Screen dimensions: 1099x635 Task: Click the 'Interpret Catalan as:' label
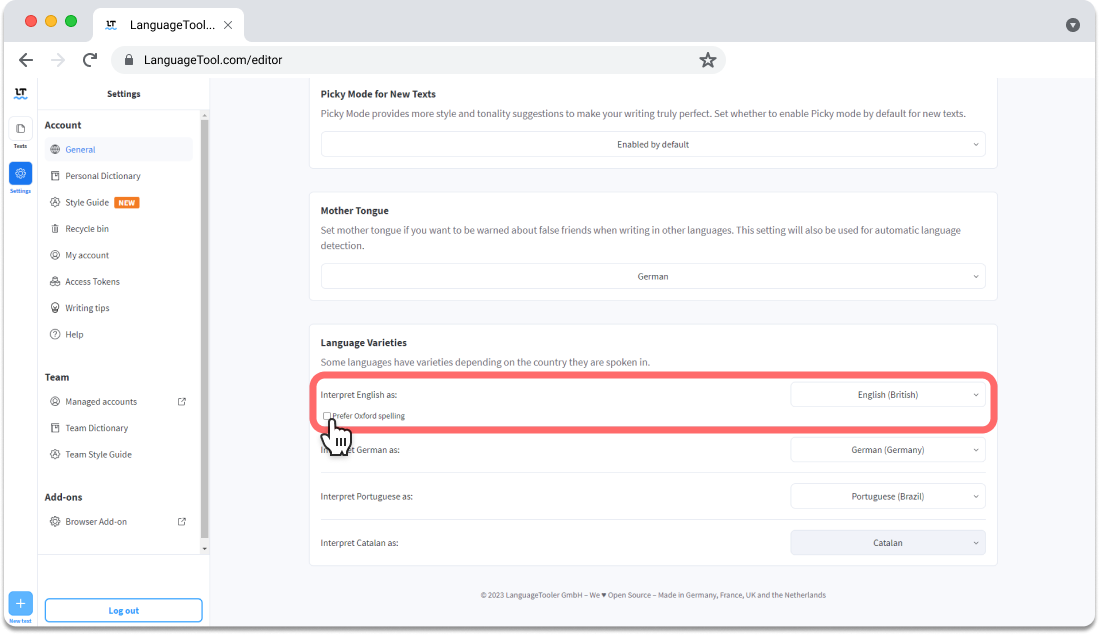point(360,543)
